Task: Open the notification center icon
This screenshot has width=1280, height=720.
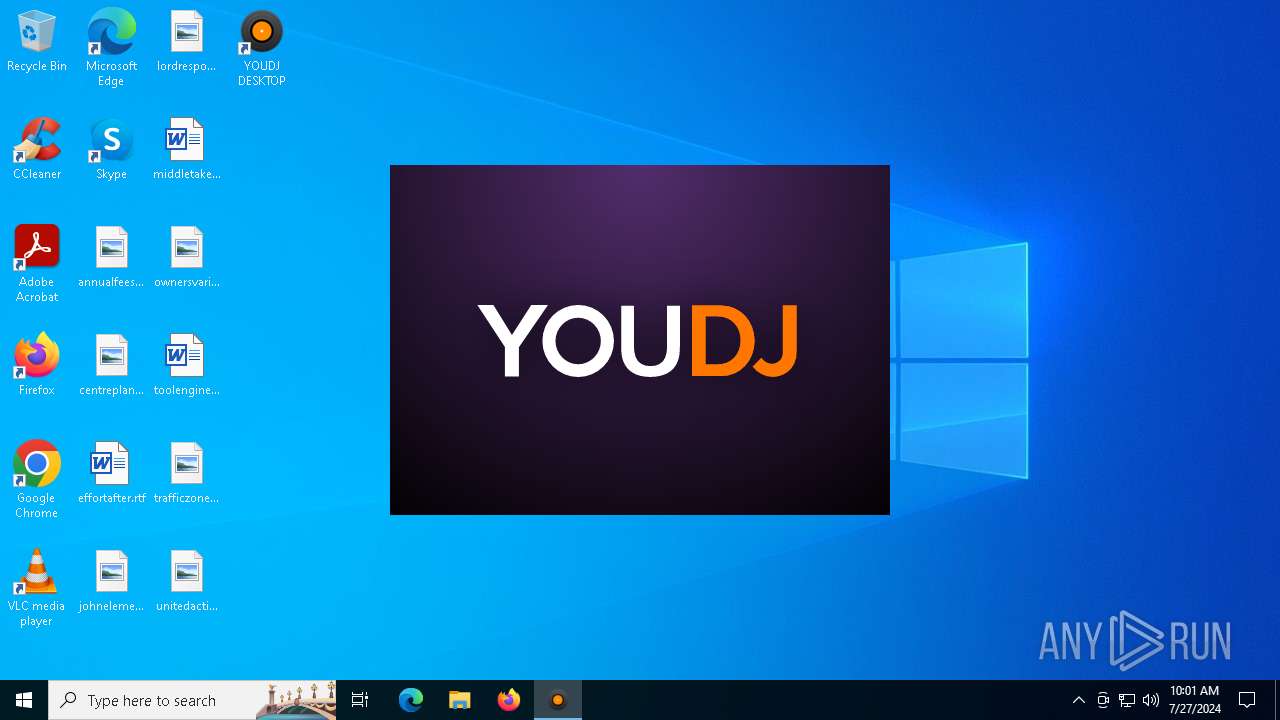Action: tap(1248, 700)
